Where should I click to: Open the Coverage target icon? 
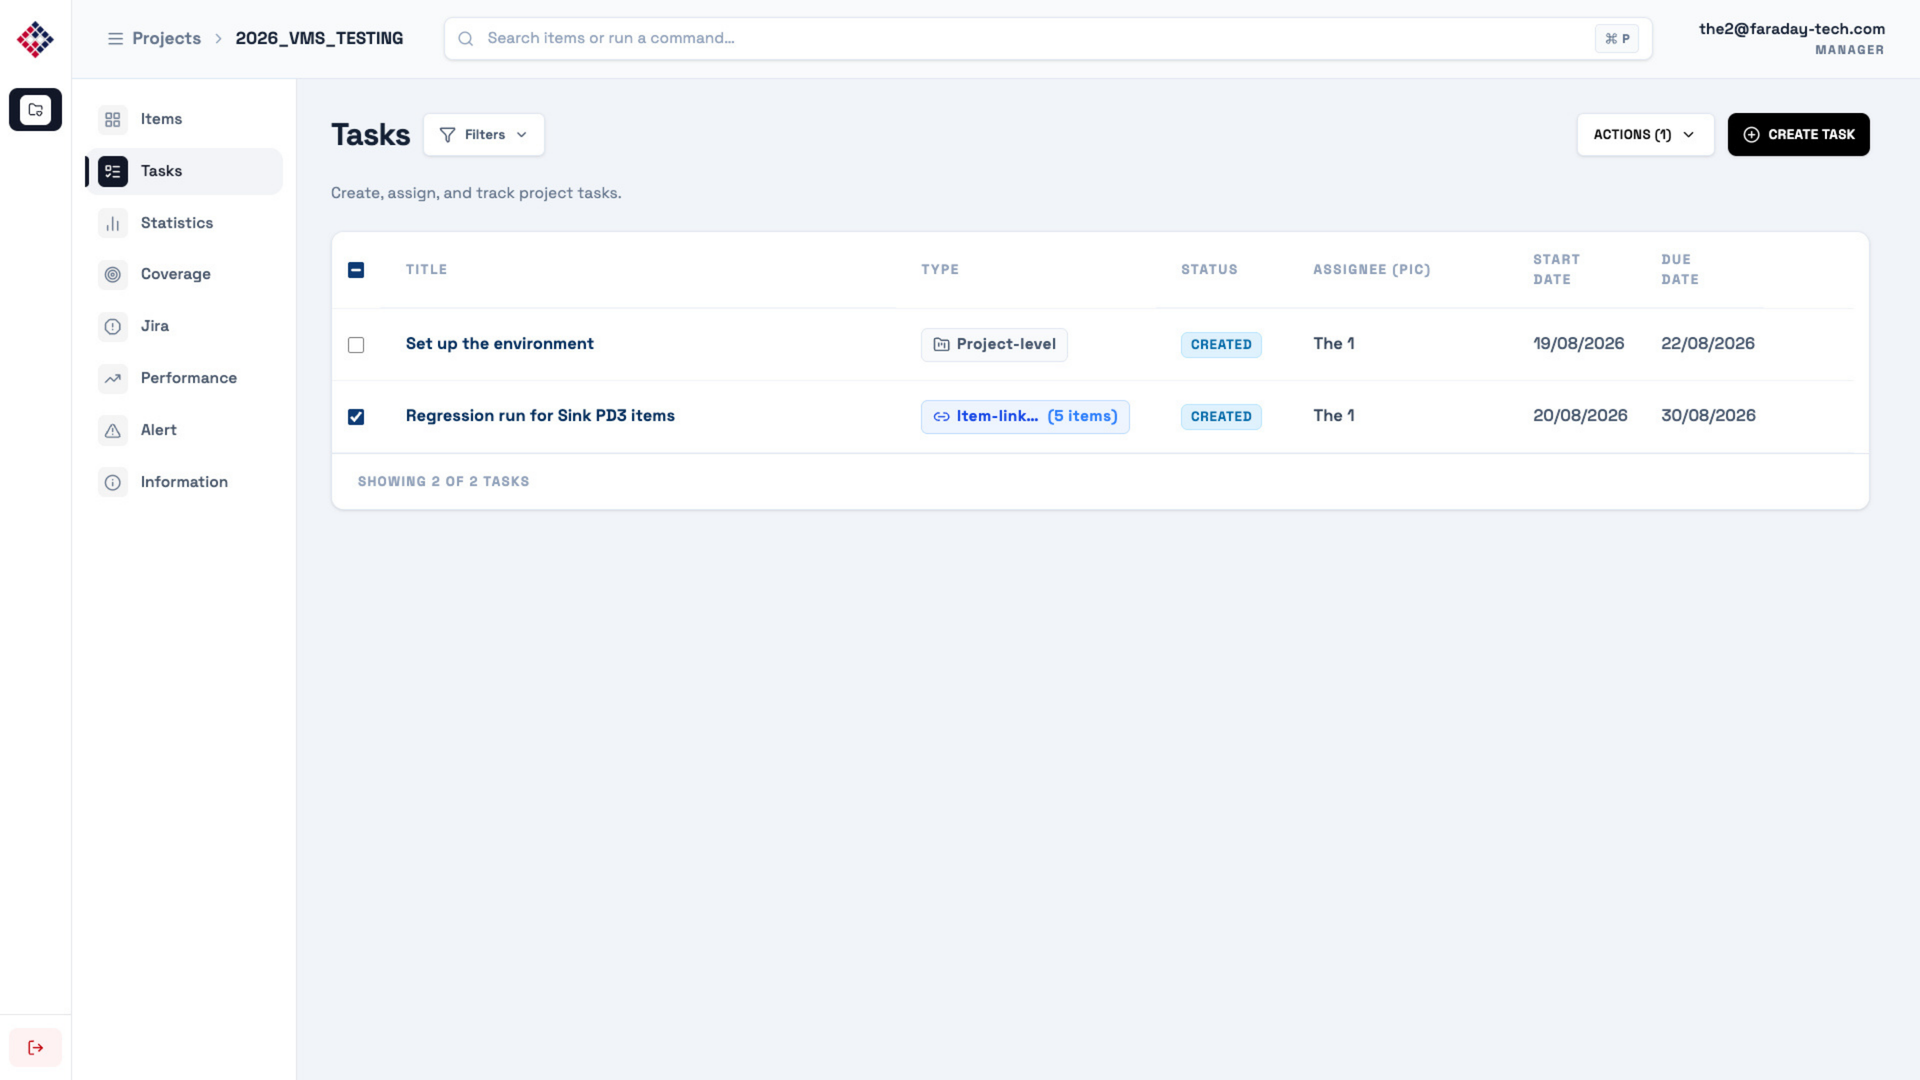click(113, 274)
